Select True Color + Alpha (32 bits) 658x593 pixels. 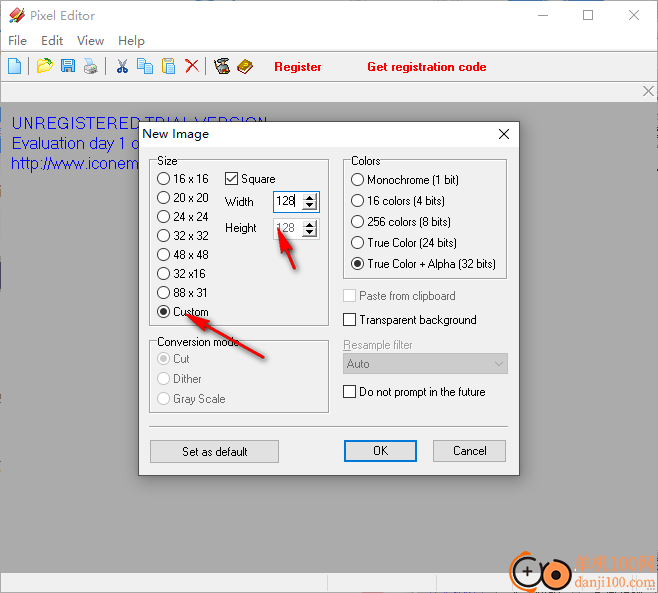point(423,264)
